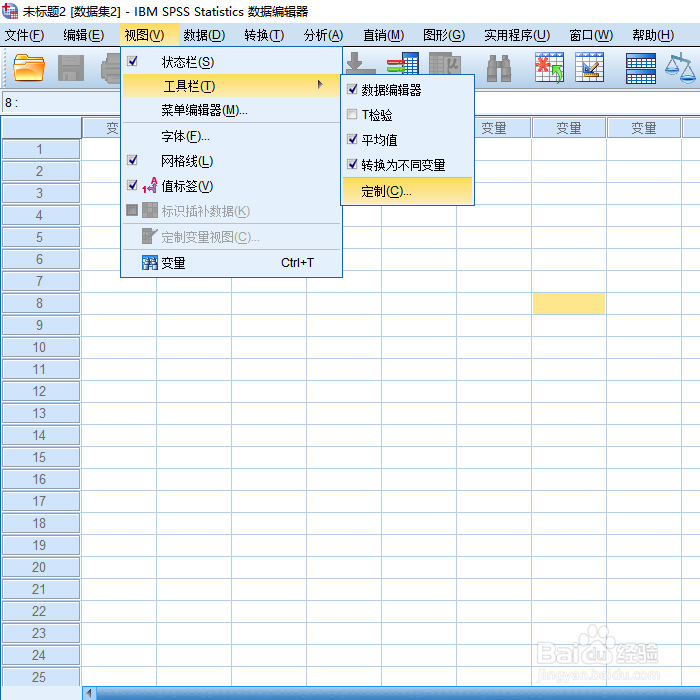Image resolution: width=700 pixels, height=700 pixels.
Task: Select row header 17
Action: 41,501
